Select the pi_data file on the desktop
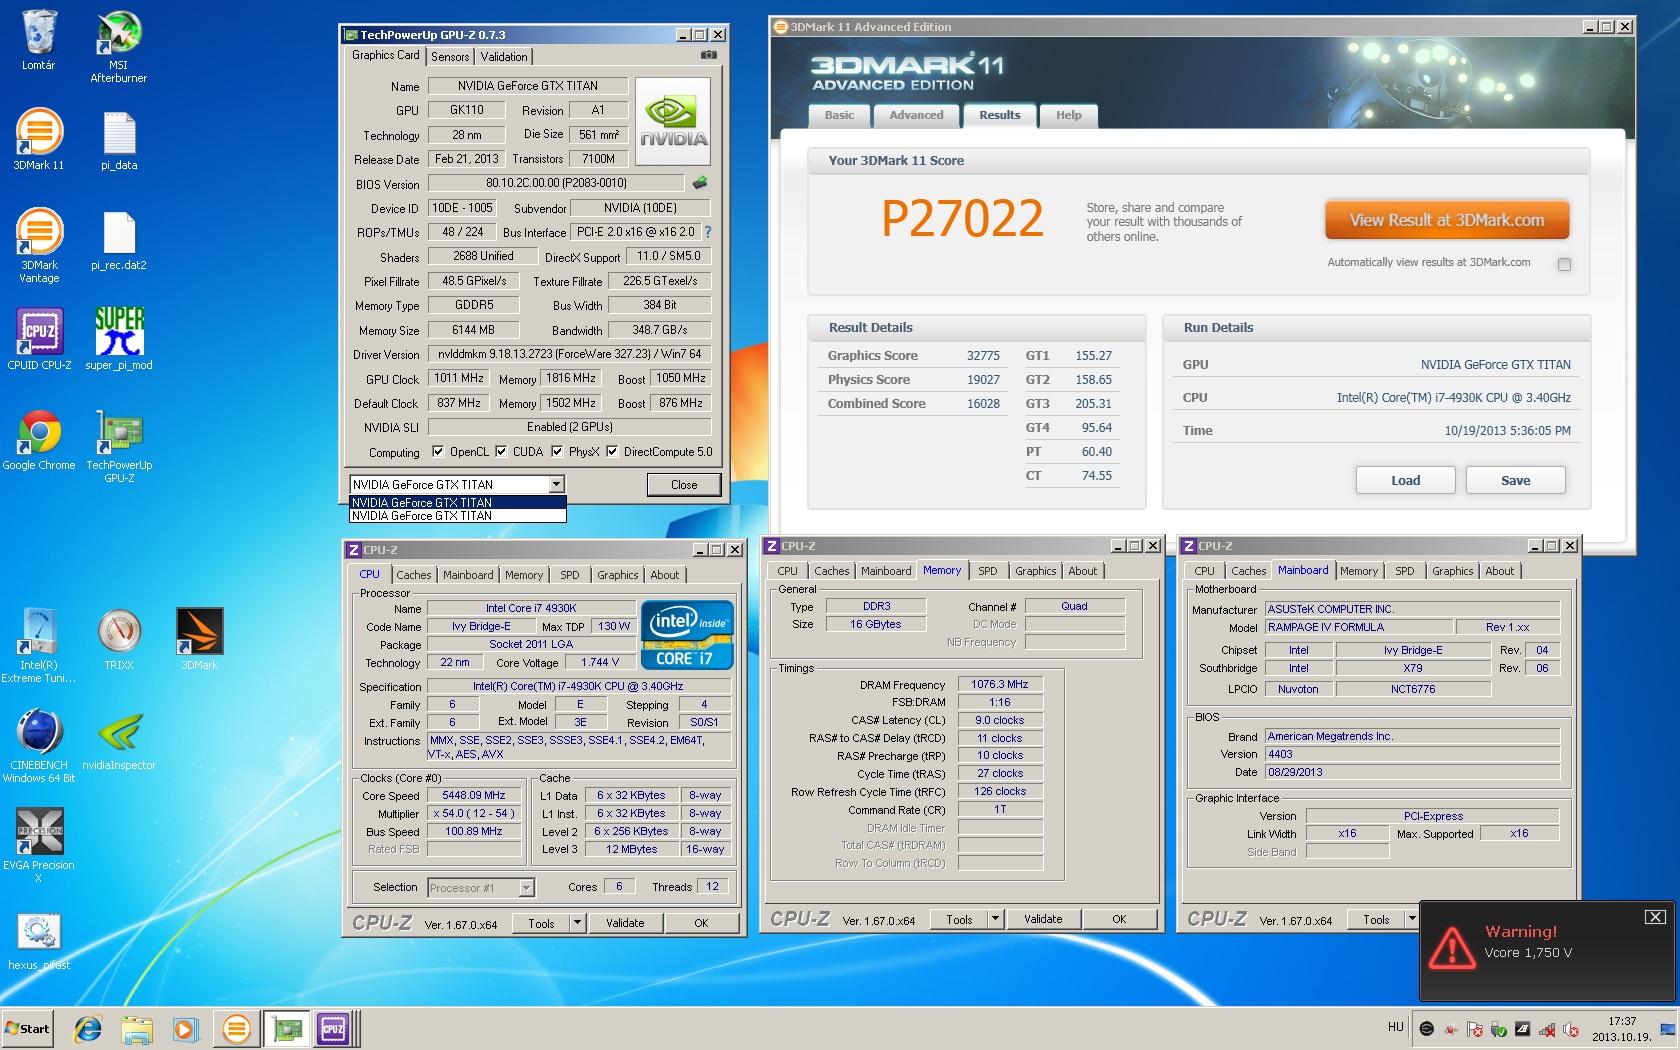The width and height of the screenshot is (1680, 1050). 119,140
